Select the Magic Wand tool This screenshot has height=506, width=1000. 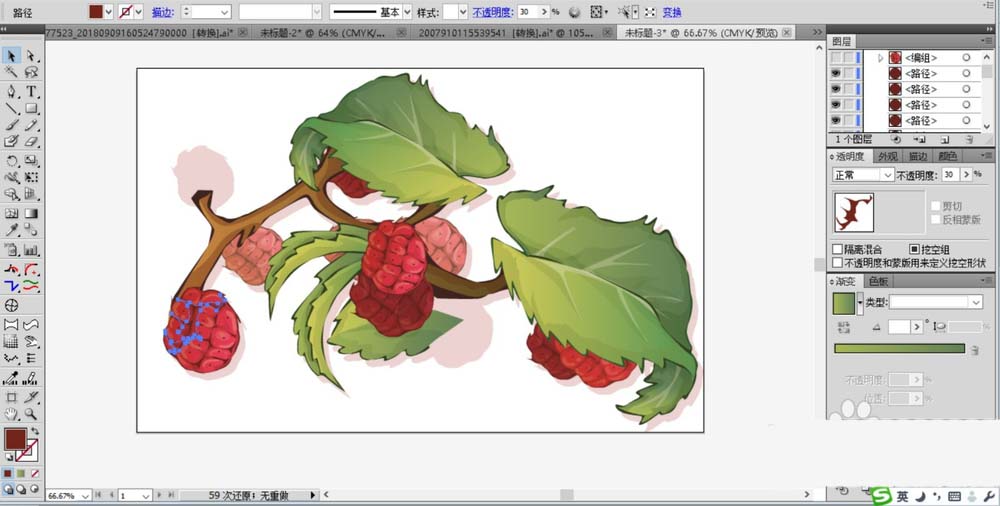[11, 72]
